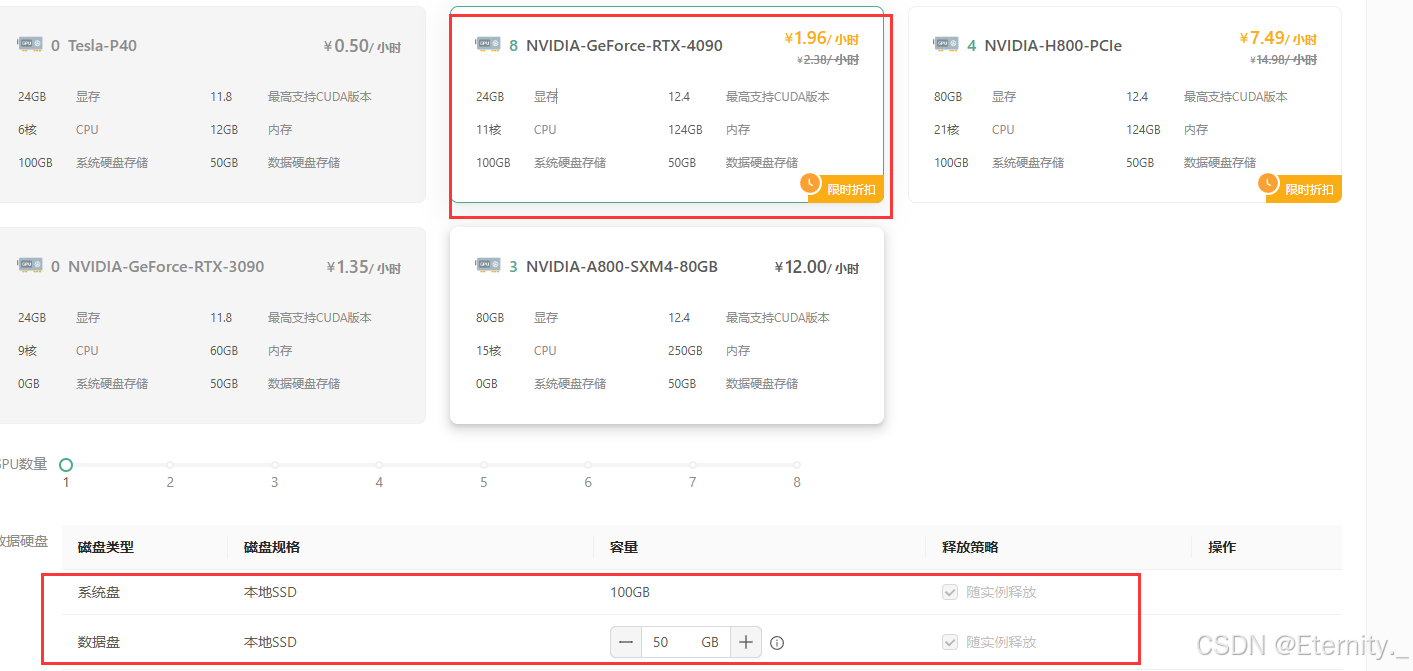Screen dimensions: 1413x671
Task: Click the info icon beside data disk size
Action: (777, 643)
